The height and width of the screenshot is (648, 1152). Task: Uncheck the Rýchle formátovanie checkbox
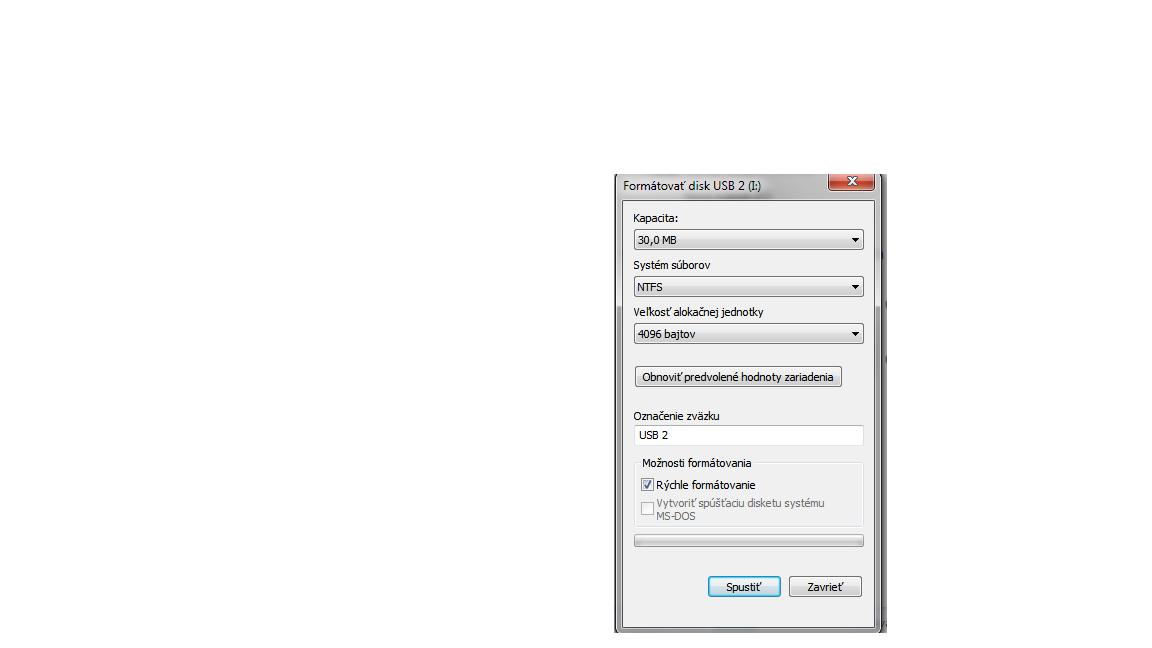(647, 485)
